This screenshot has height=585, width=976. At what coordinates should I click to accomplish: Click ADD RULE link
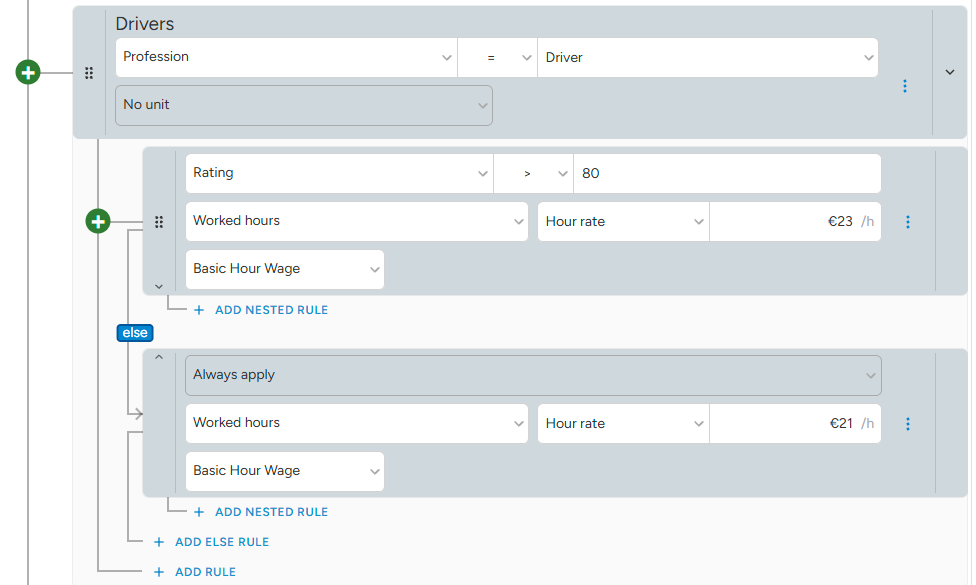click(x=205, y=572)
